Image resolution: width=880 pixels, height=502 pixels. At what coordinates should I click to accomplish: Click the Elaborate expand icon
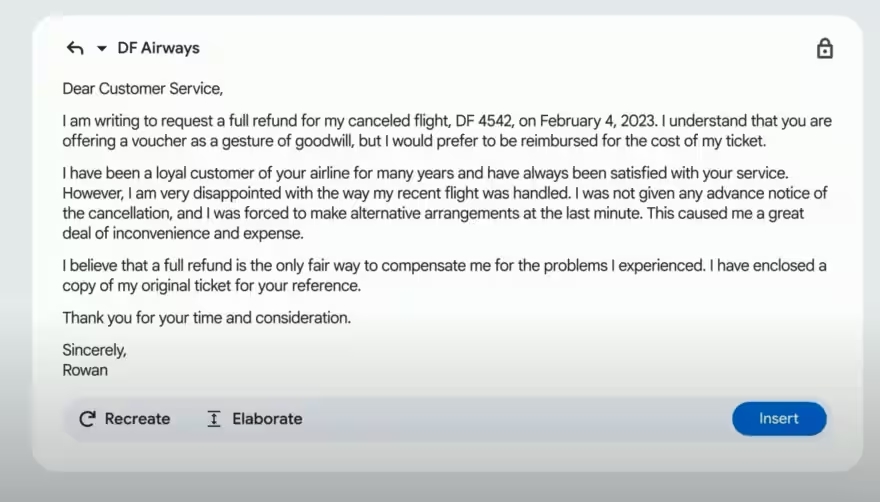214,419
